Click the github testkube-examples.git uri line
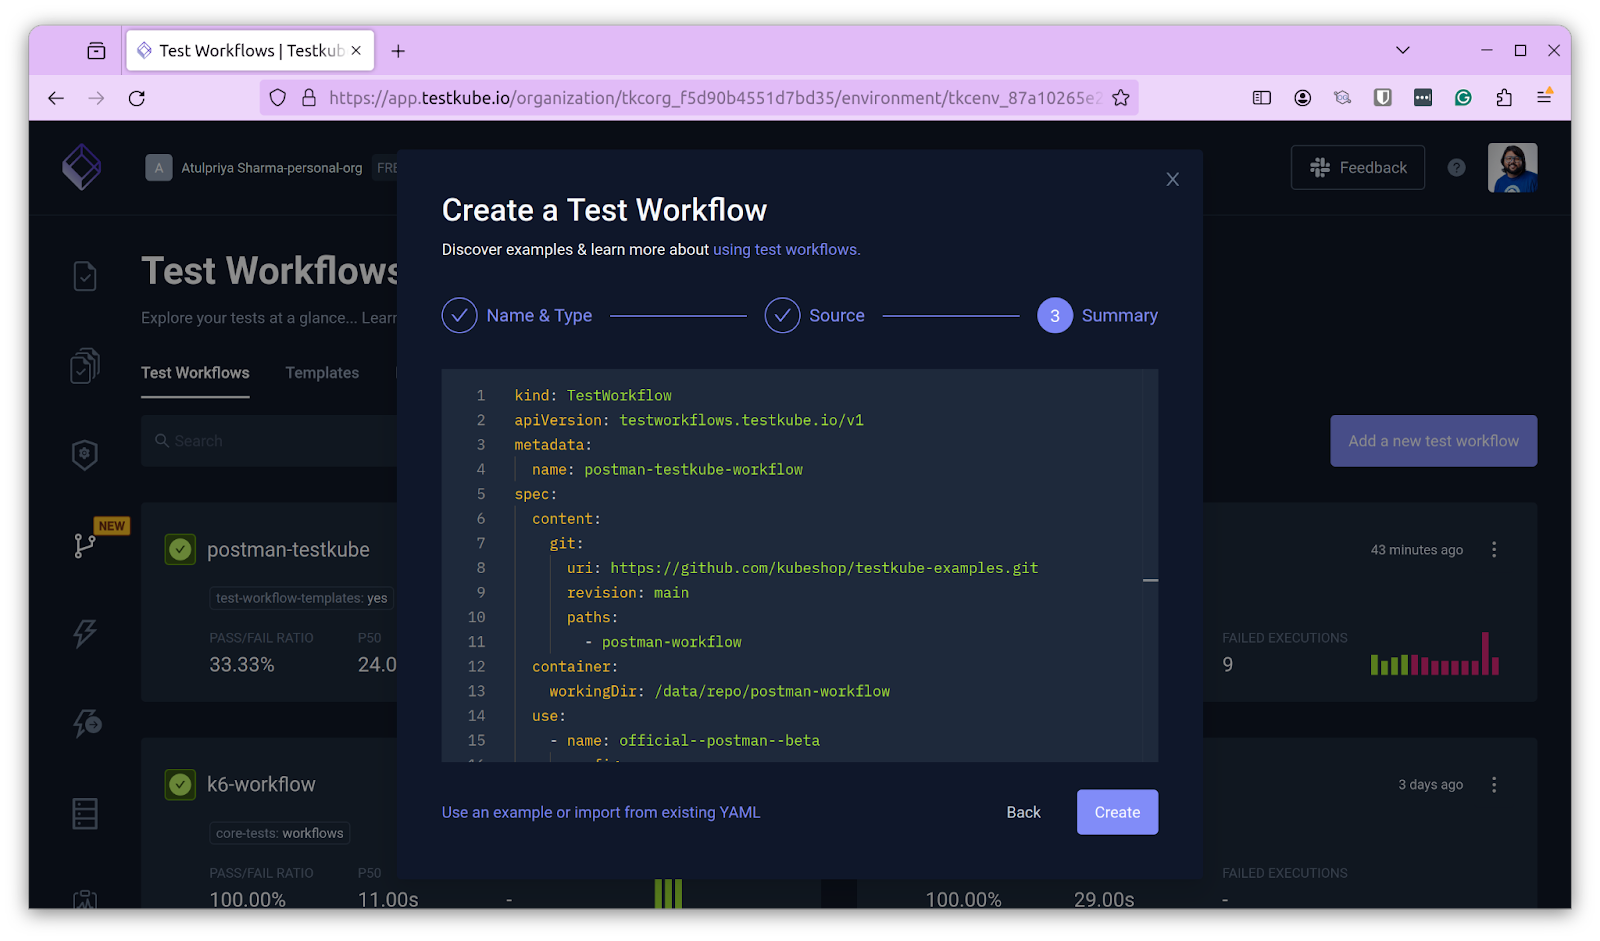 click(802, 568)
